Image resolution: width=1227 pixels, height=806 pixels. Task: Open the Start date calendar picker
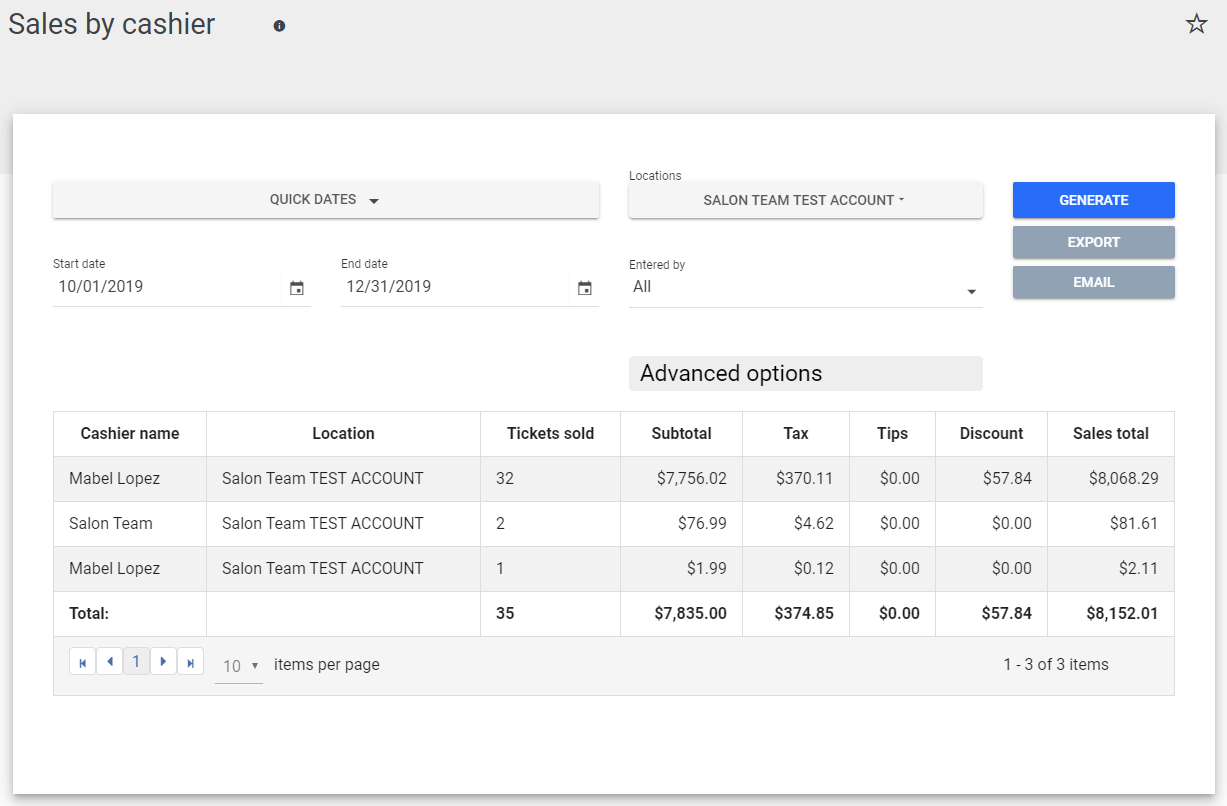click(x=297, y=288)
